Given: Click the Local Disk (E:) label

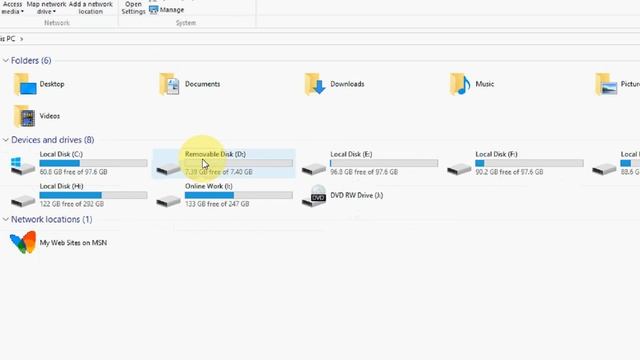Looking at the screenshot, I should point(351,154).
